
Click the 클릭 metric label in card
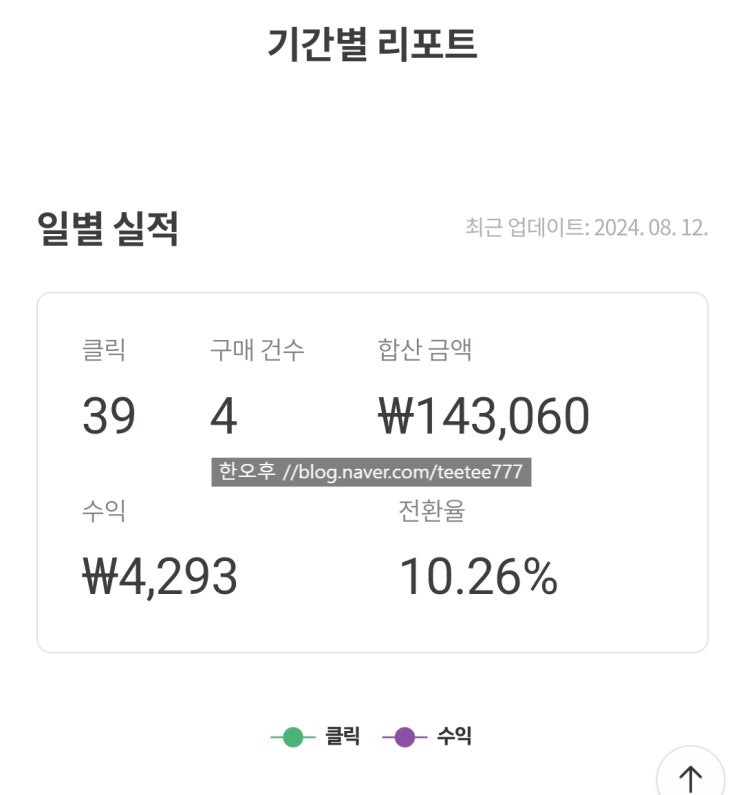click(104, 350)
